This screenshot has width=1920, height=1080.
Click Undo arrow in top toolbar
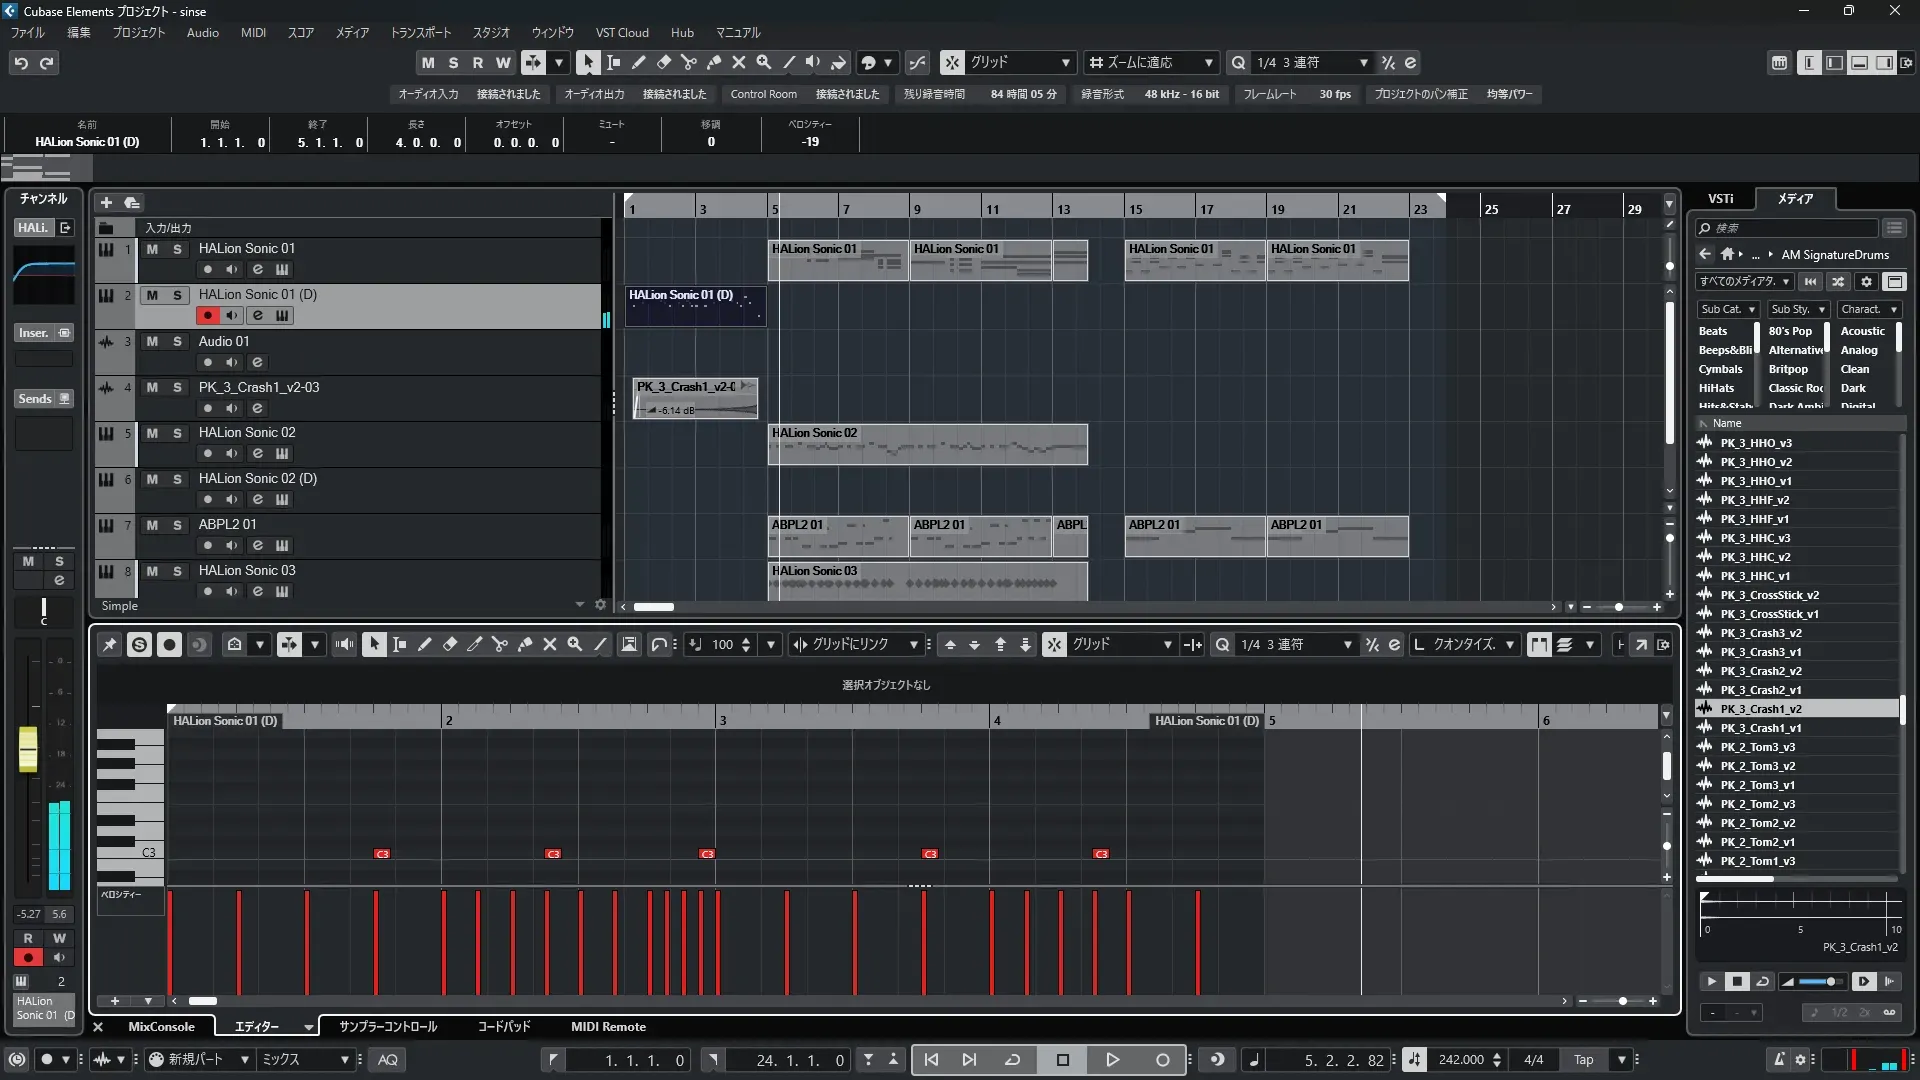[x=21, y=63]
